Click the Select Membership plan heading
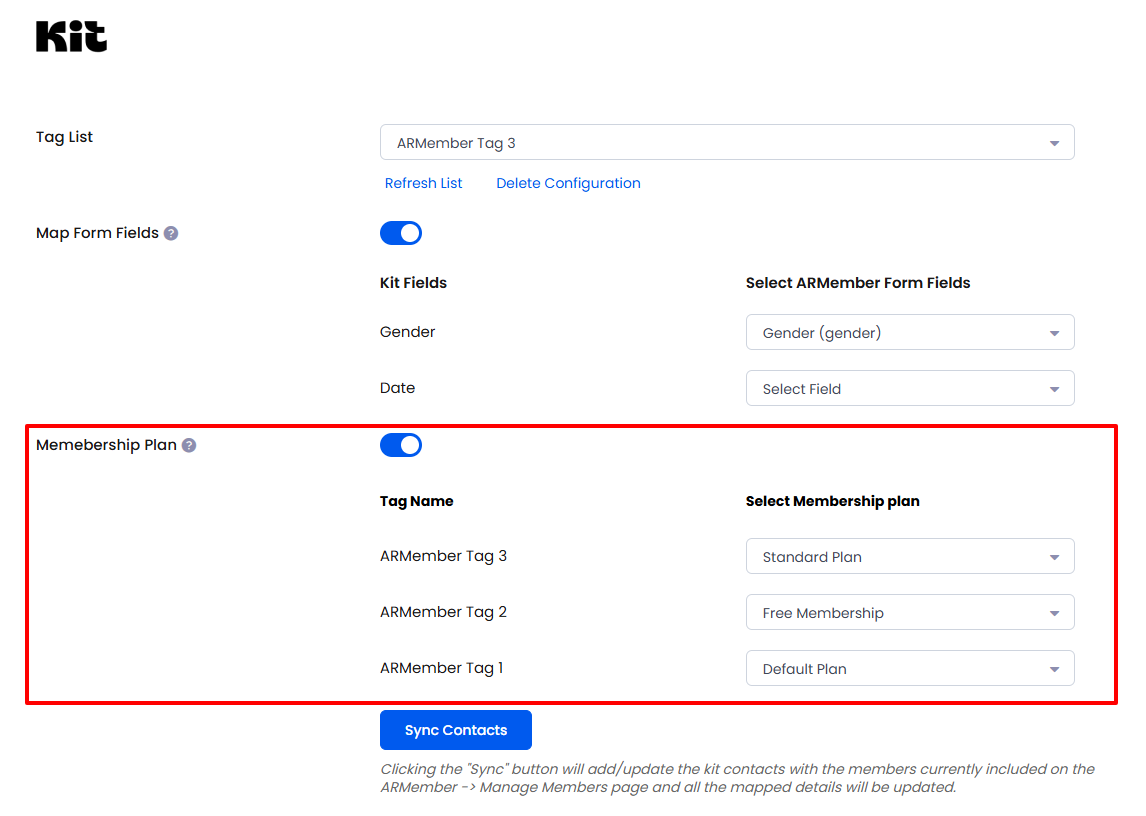The height and width of the screenshot is (816, 1146). click(x=833, y=501)
